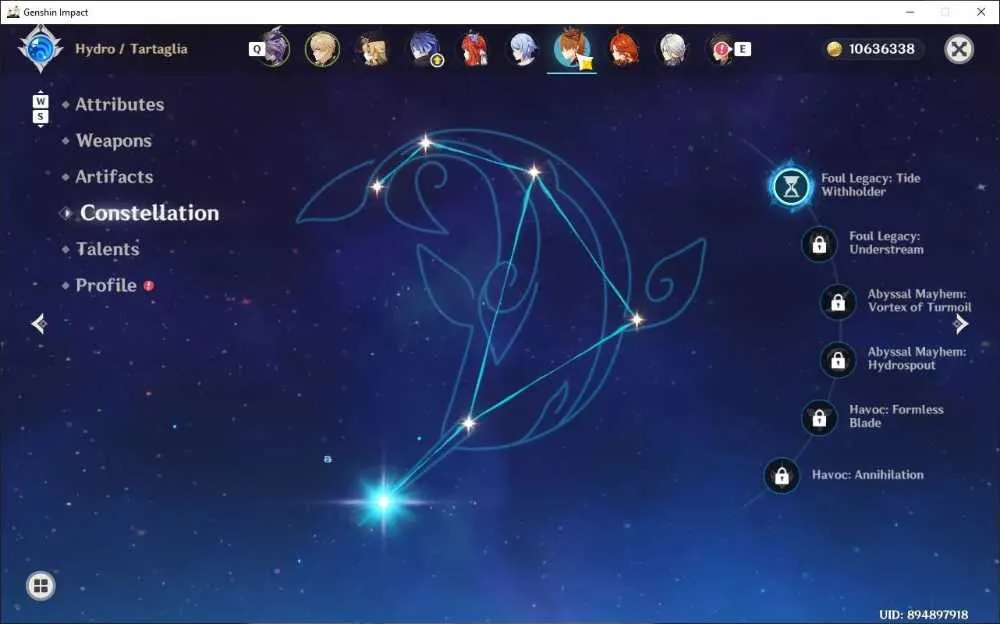Close the character screen with the X icon
Image resolution: width=1000 pixels, height=624 pixels.
pyautogui.click(x=959, y=49)
